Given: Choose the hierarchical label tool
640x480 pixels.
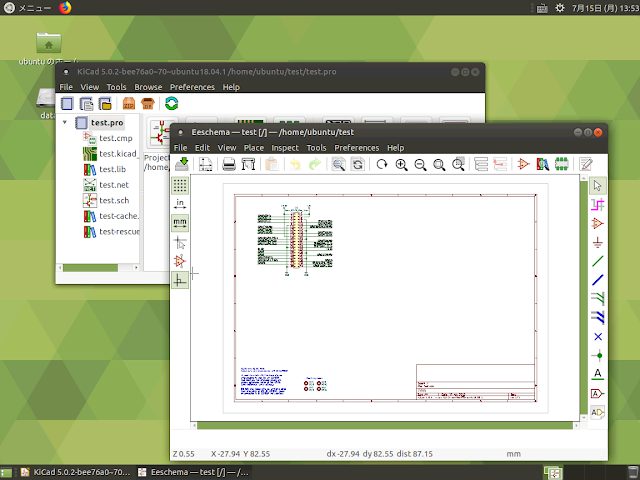Looking at the screenshot, I should point(598,412).
